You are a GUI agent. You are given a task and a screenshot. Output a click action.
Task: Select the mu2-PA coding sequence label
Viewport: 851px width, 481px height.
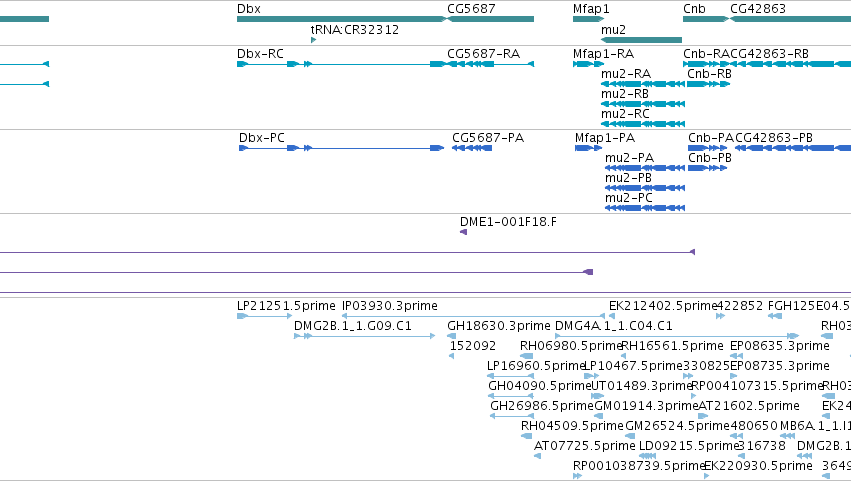(630, 158)
